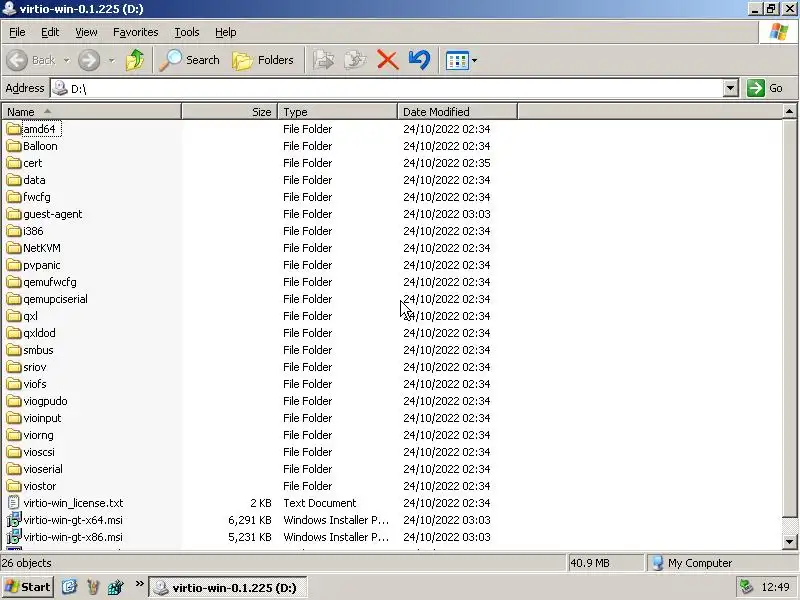Click the vertical scrollbar thumb

(x=789, y=317)
